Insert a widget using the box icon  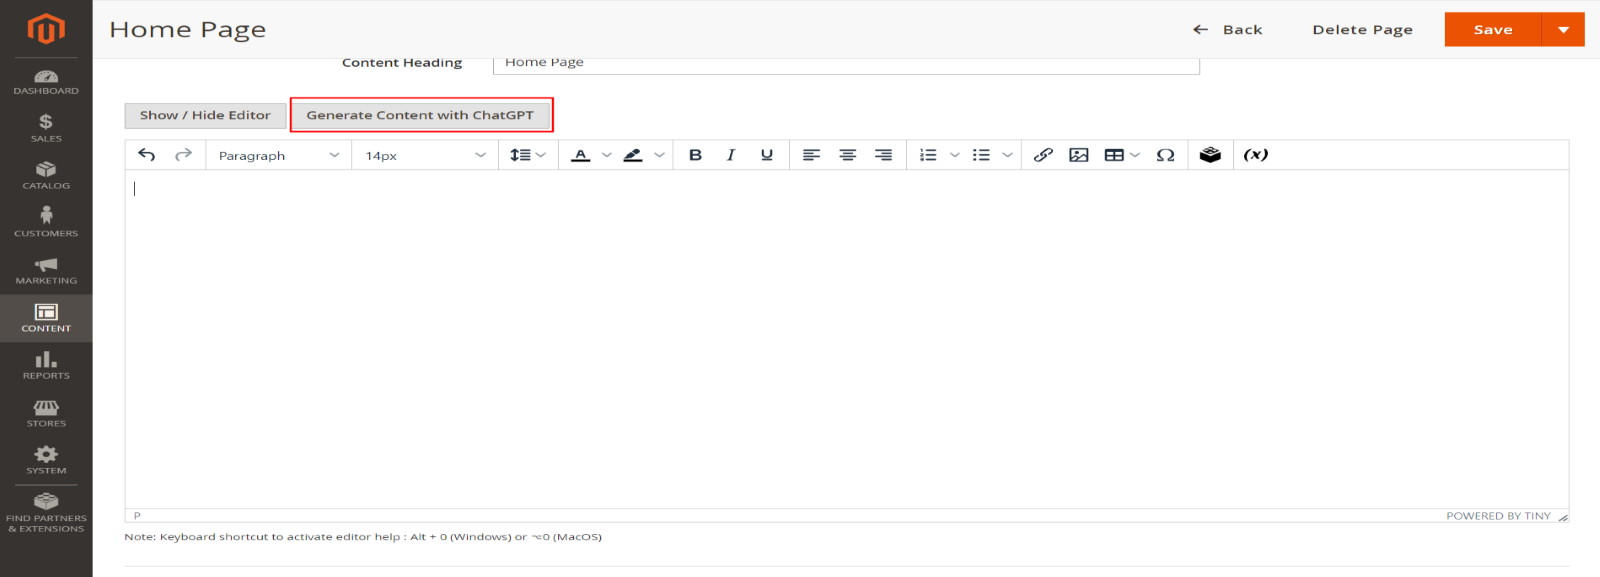click(x=1210, y=155)
